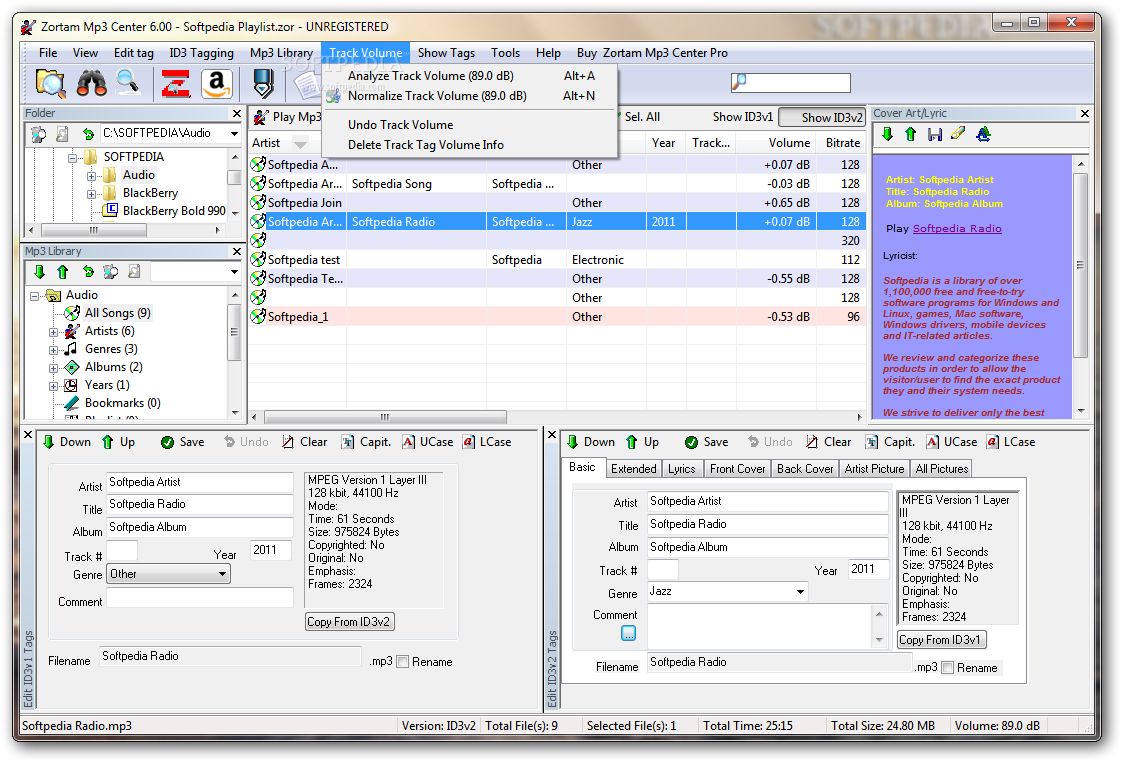1122x762 pixels.
Task: Expand the Genres (3) node
Action: 54,350
